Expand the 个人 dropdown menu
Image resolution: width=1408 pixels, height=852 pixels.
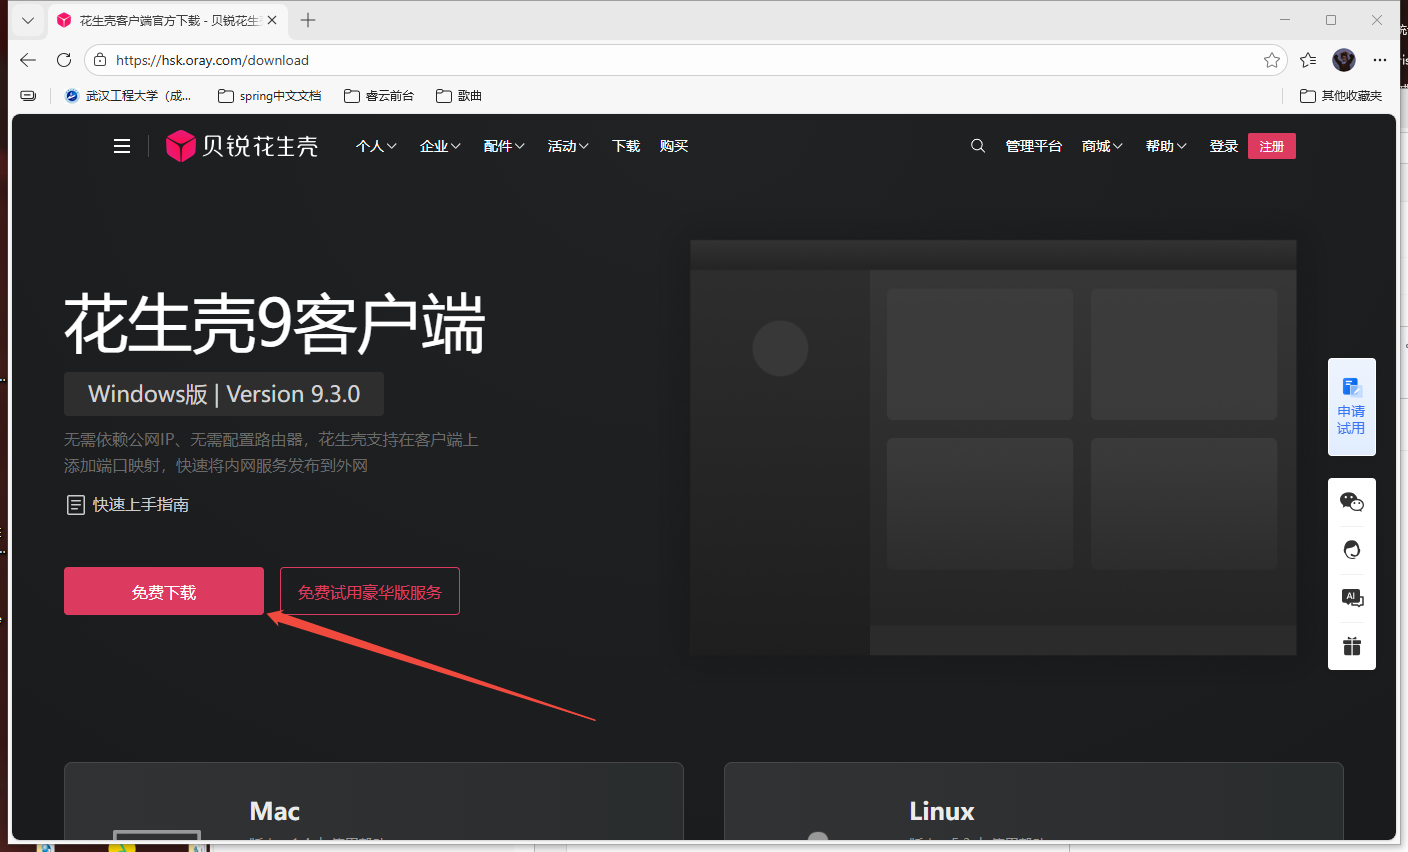coord(376,146)
